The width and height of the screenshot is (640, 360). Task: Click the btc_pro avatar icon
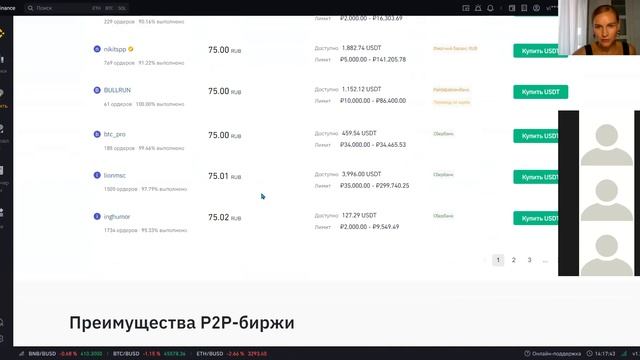click(x=97, y=134)
